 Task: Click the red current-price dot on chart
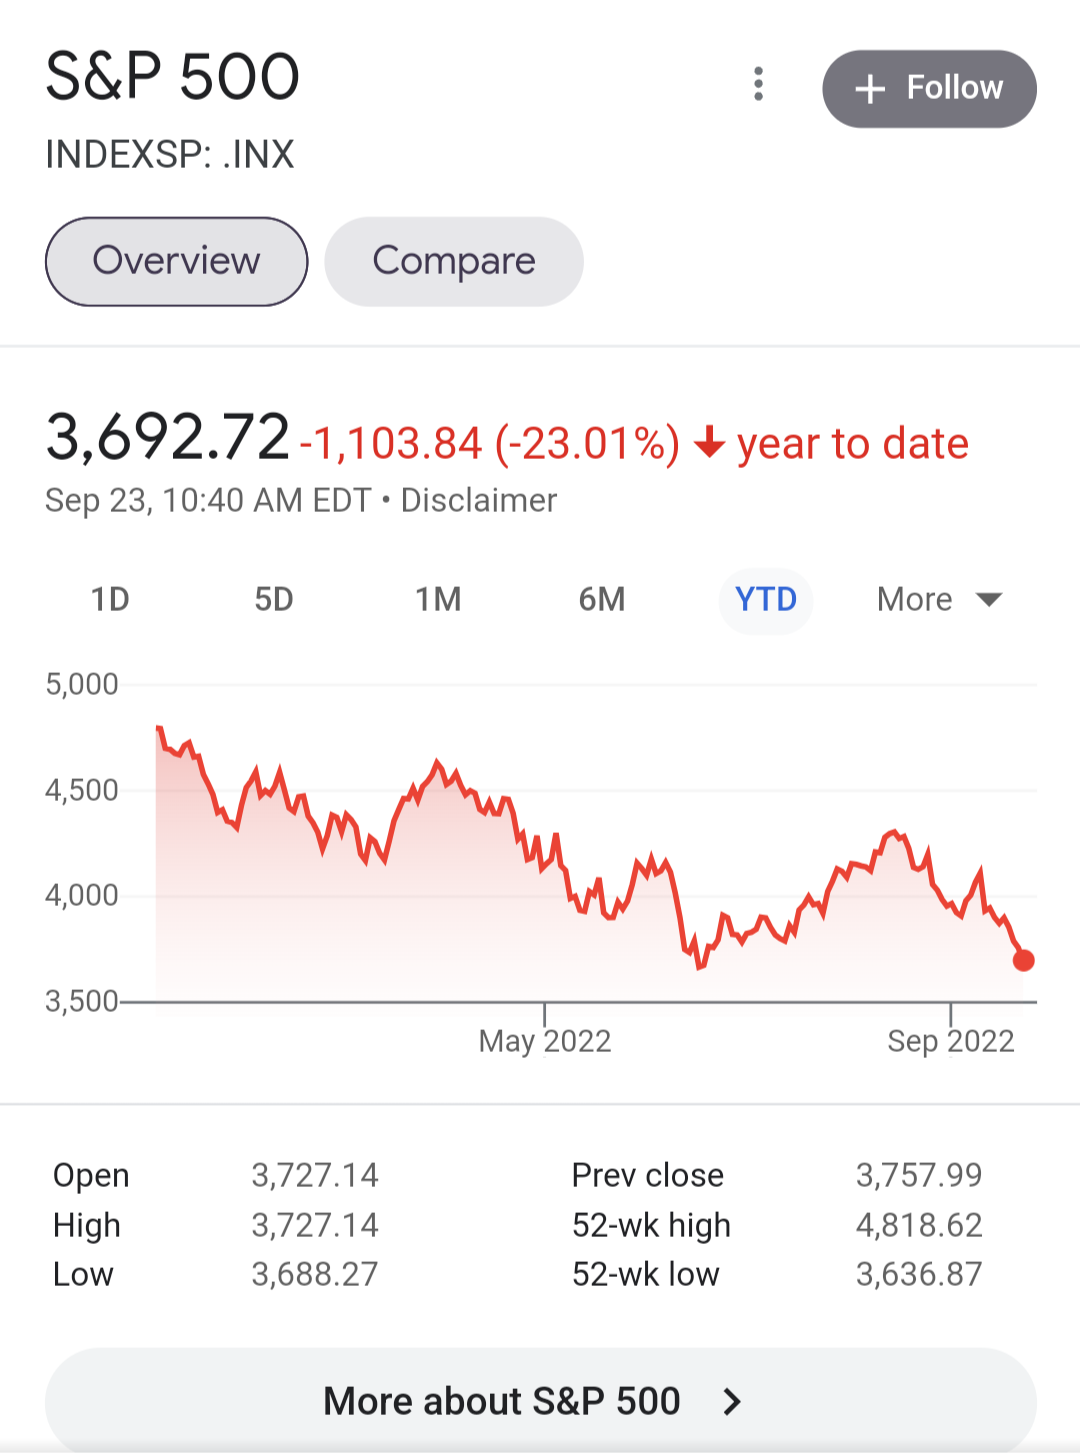[x=1023, y=961]
